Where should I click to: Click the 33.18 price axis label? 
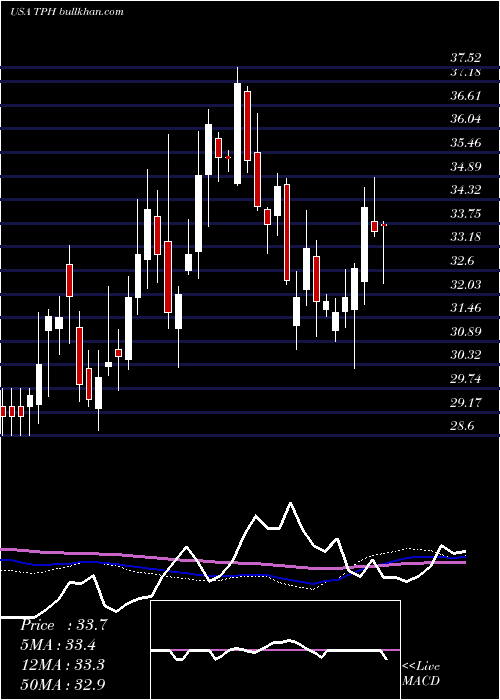point(466,237)
